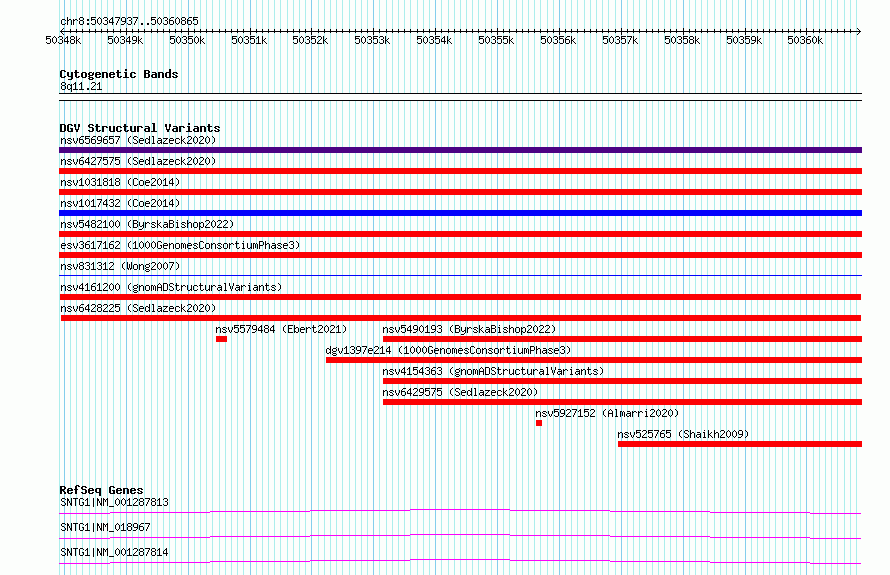
Task: Click nsv4161200 (gnomADStructuralVariants) label
Action: coord(171,287)
